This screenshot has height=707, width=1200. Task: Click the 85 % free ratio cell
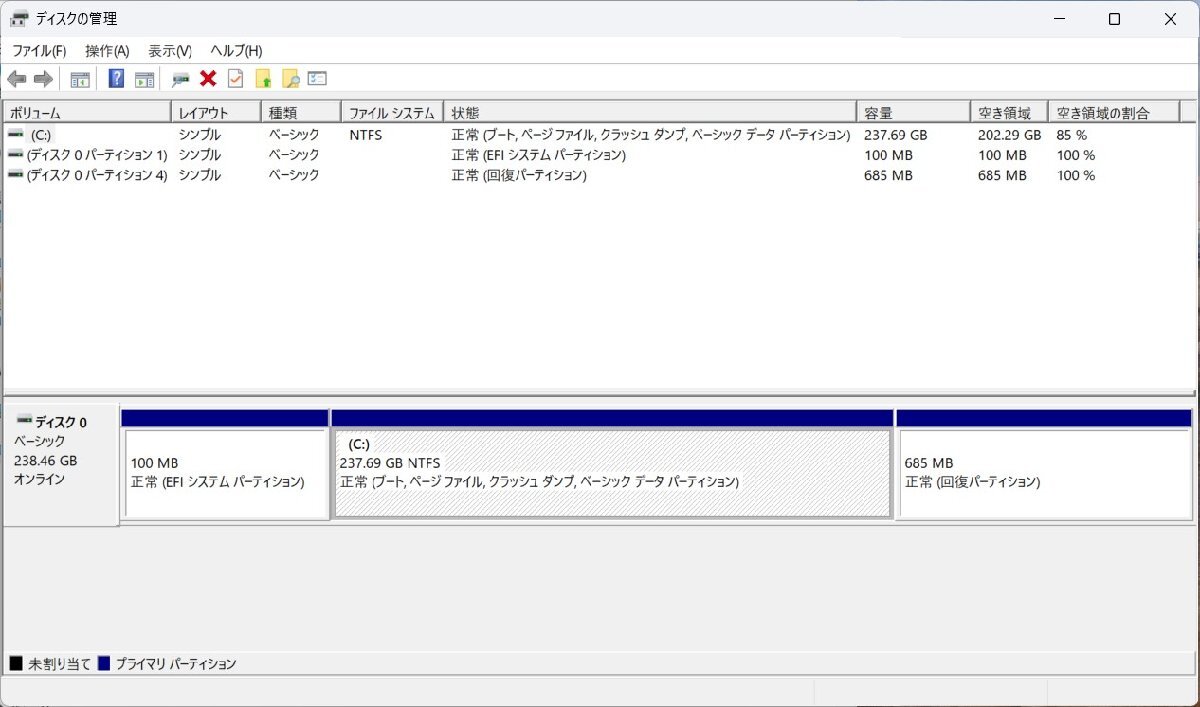pos(1072,134)
